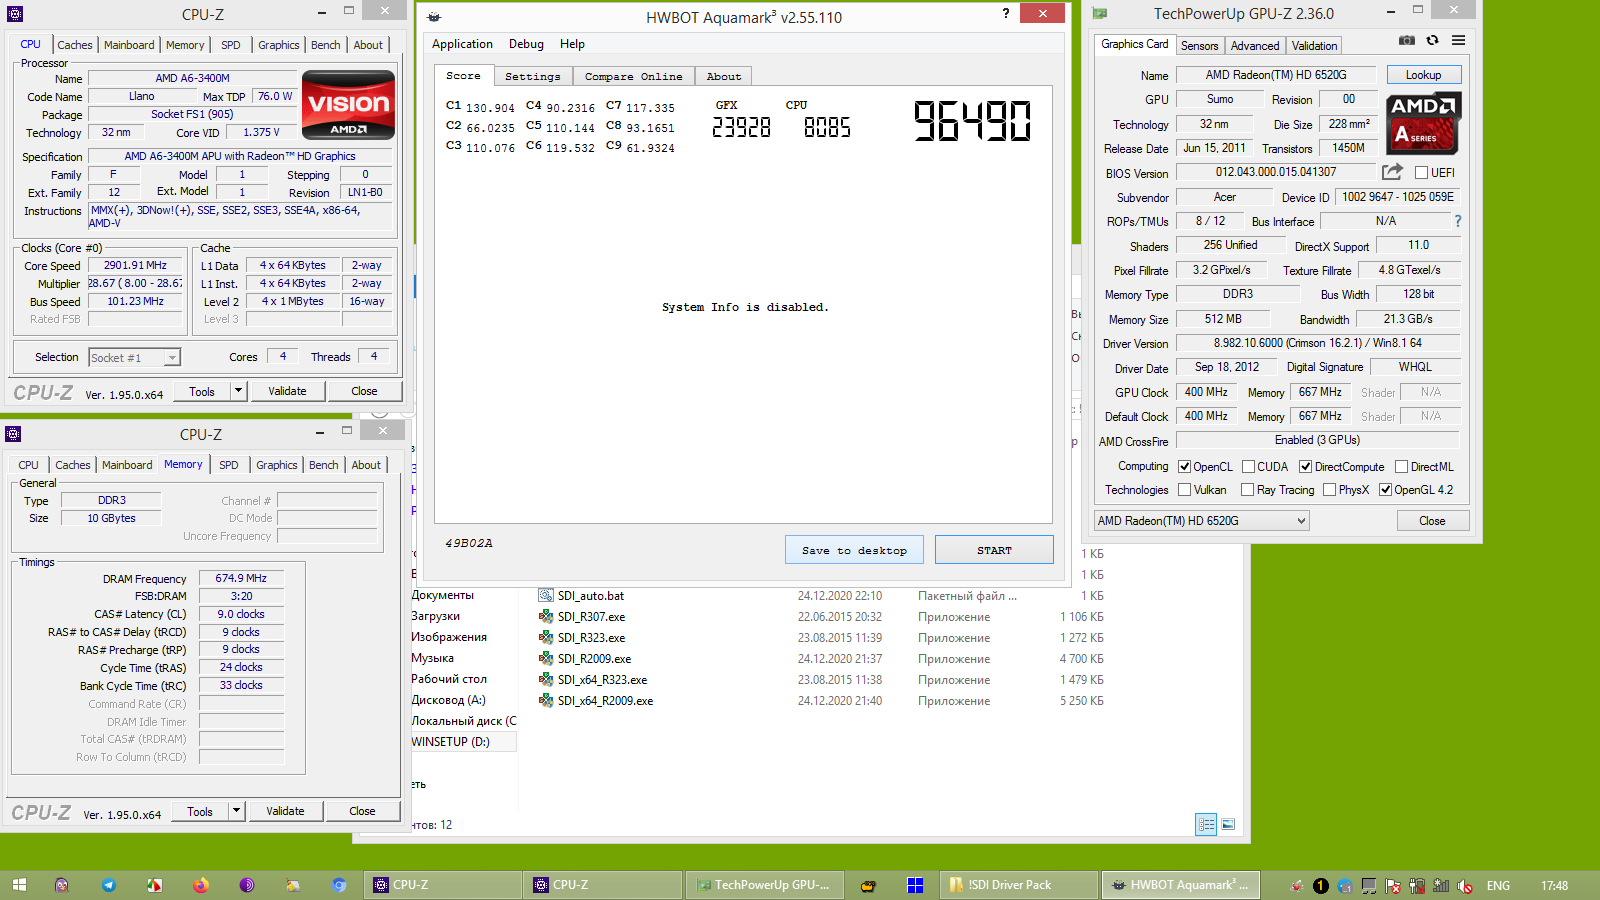Screen dimensions: 1600x900
Task: Click the HWBOT Aquamark title bar icon
Action: click(x=434, y=17)
